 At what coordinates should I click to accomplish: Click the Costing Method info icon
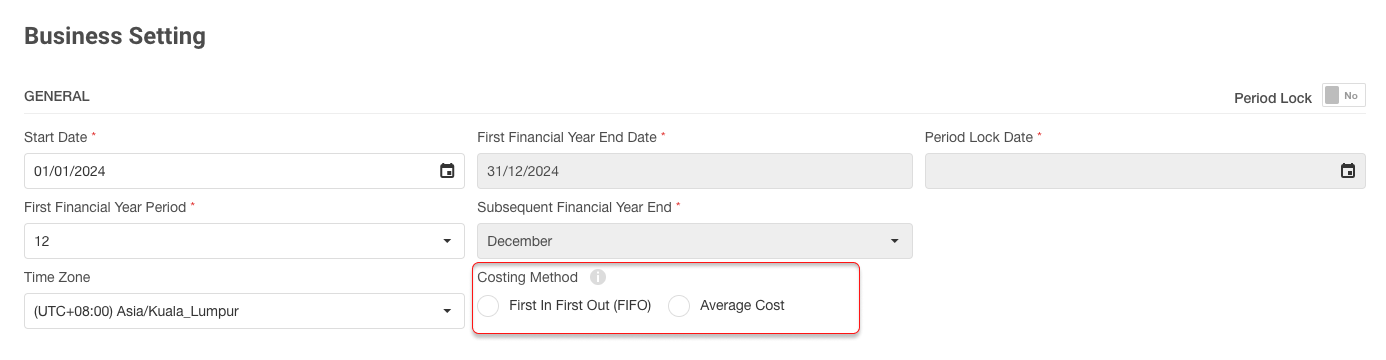click(x=598, y=277)
